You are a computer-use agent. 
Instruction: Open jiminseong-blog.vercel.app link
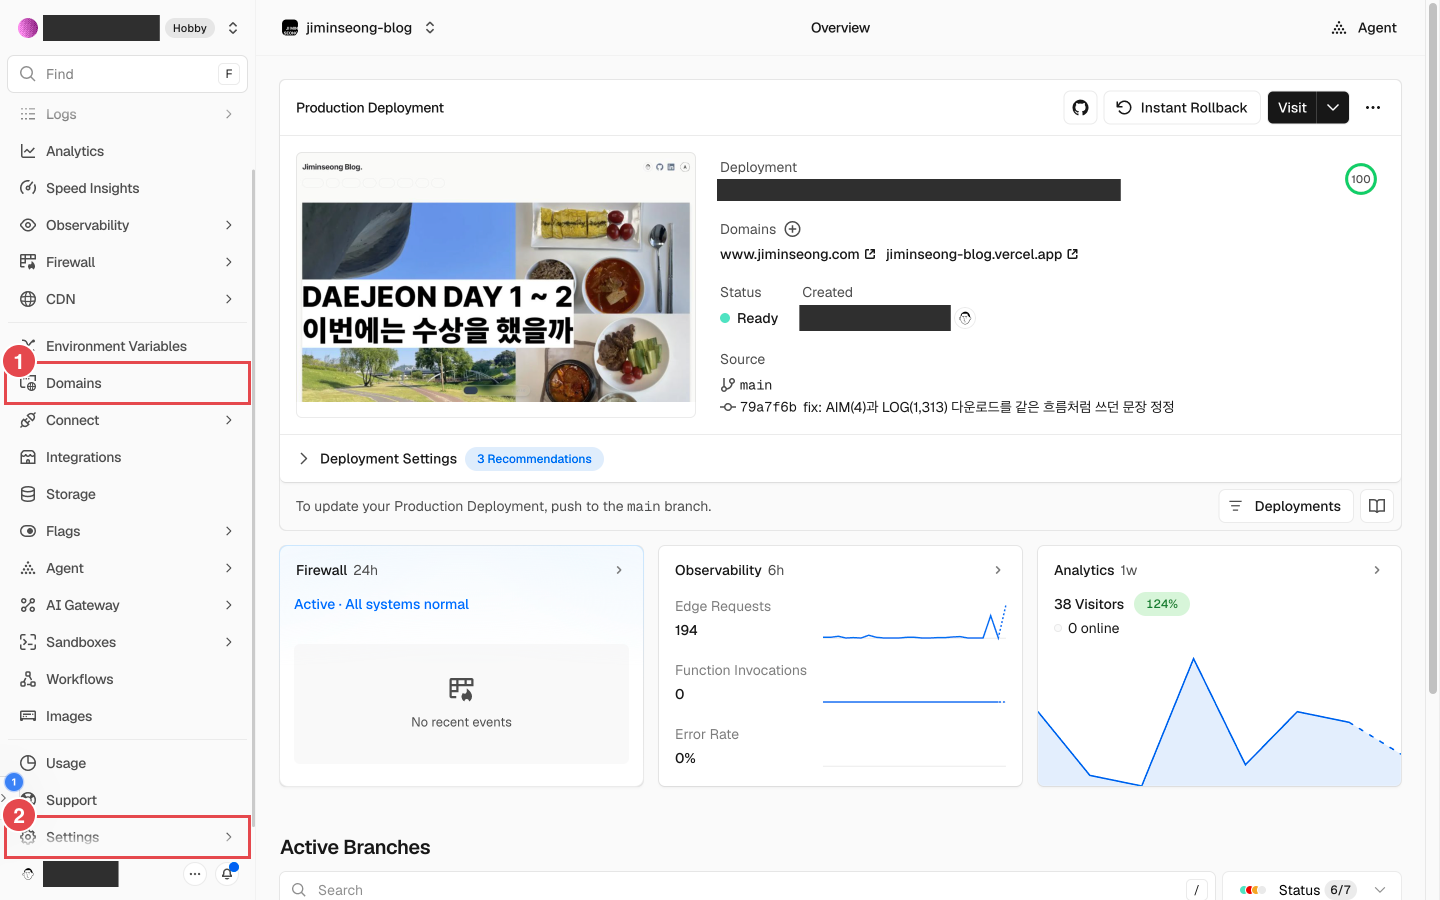click(x=982, y=254)
